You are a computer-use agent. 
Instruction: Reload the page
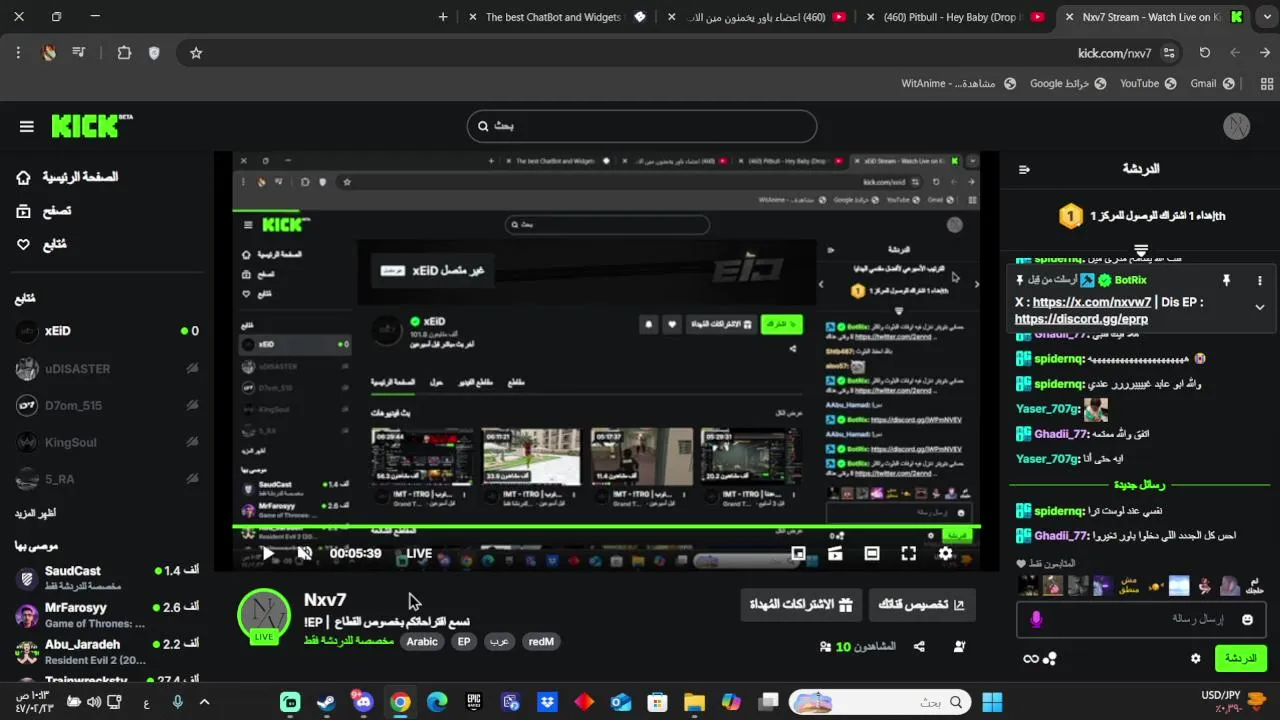(x=1205, y=53)
